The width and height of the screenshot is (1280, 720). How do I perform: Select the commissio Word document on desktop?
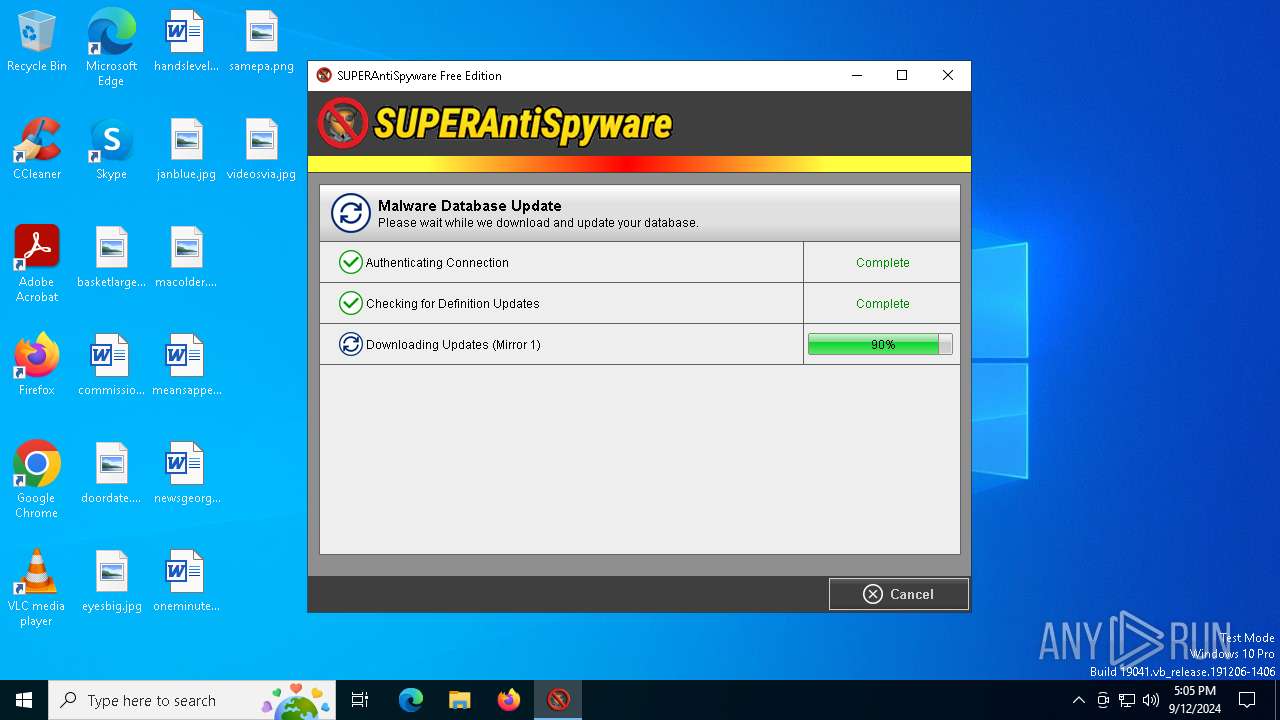pyautogui.click(x=111, y=366)
